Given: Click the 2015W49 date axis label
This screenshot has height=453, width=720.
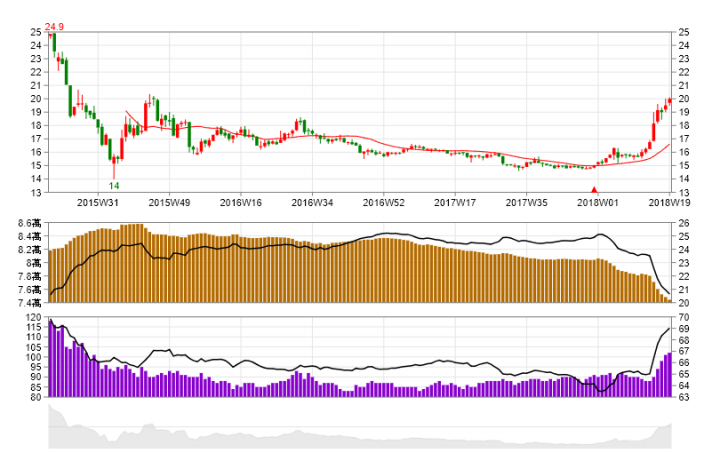Looking at the screenshot, I should point(169,202).
